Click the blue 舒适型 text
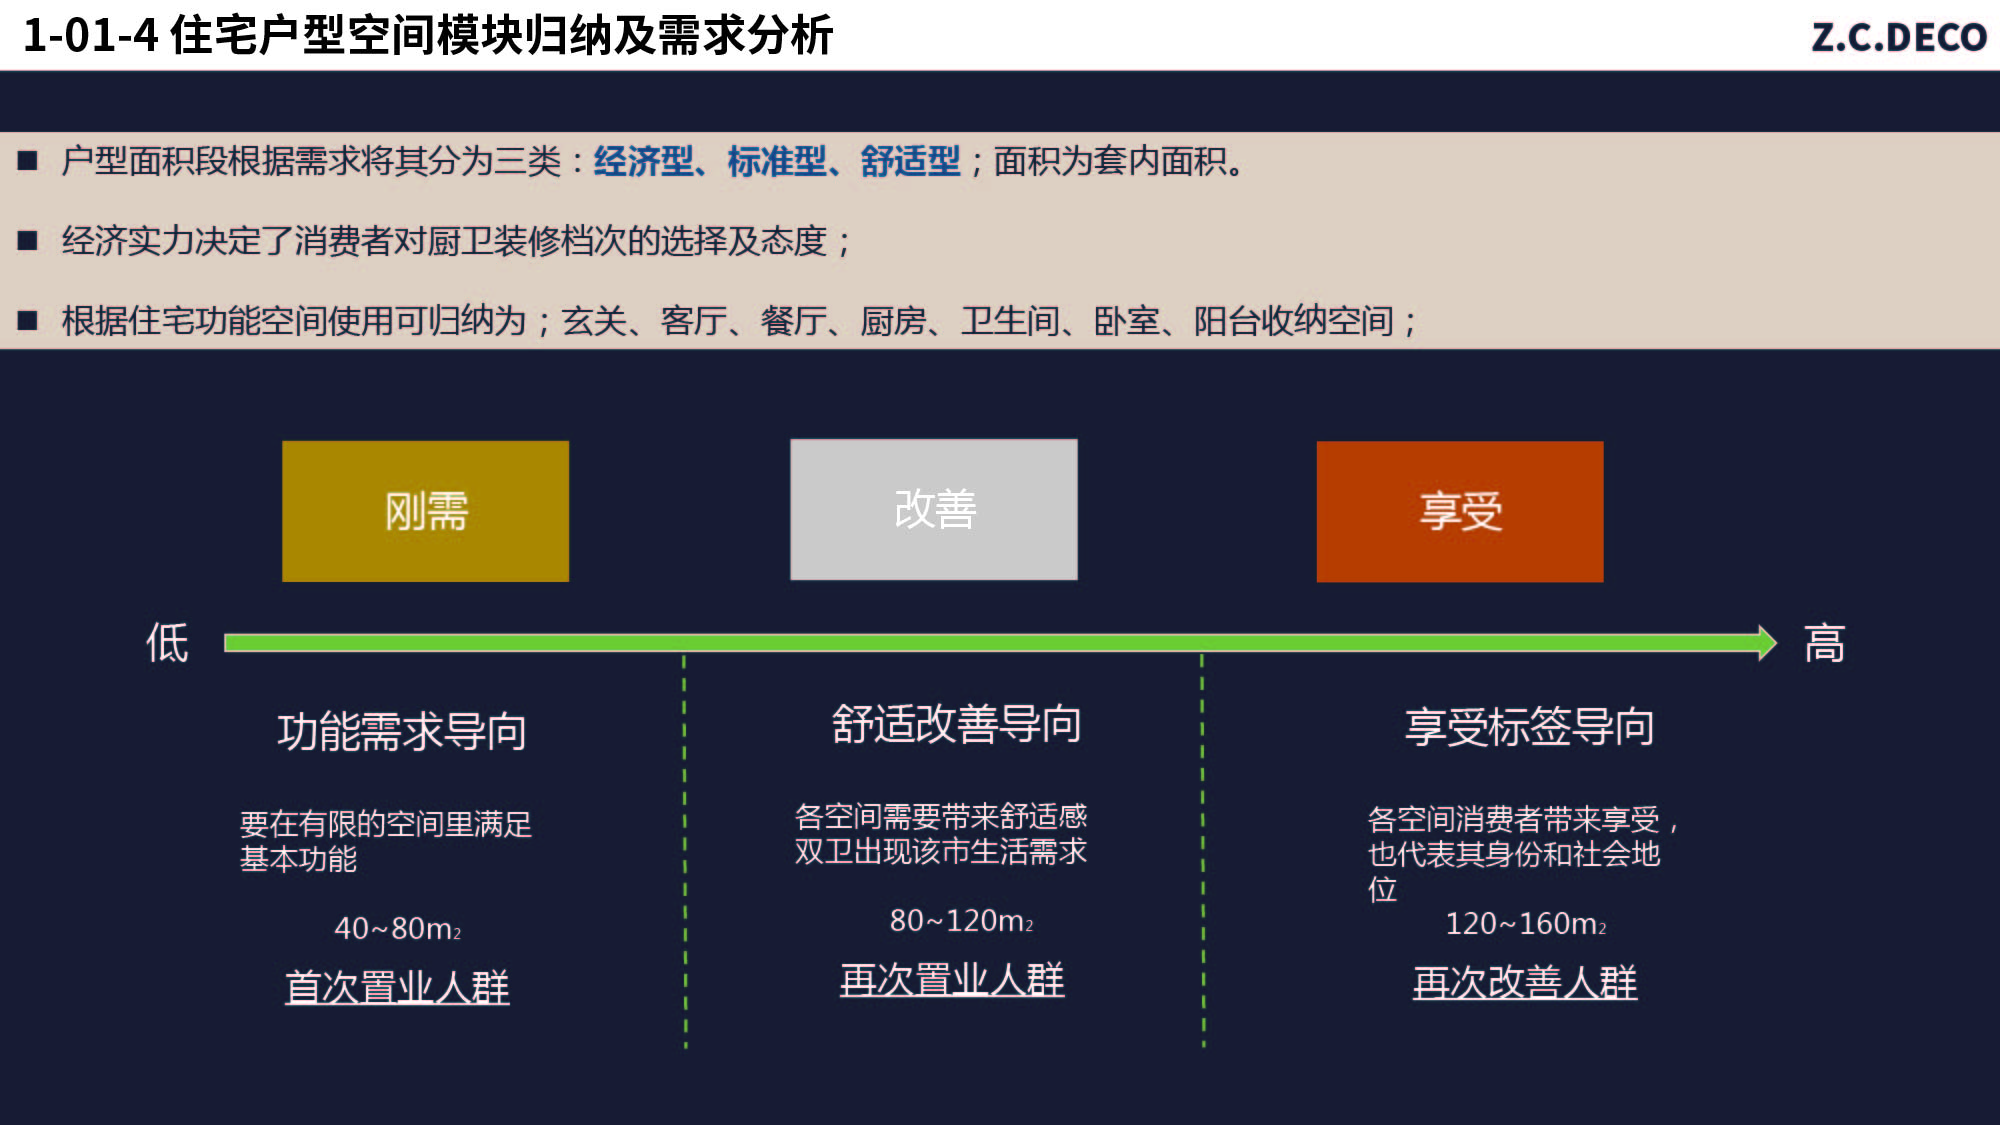This screenshot has width=2000, height=1125. 910,161
